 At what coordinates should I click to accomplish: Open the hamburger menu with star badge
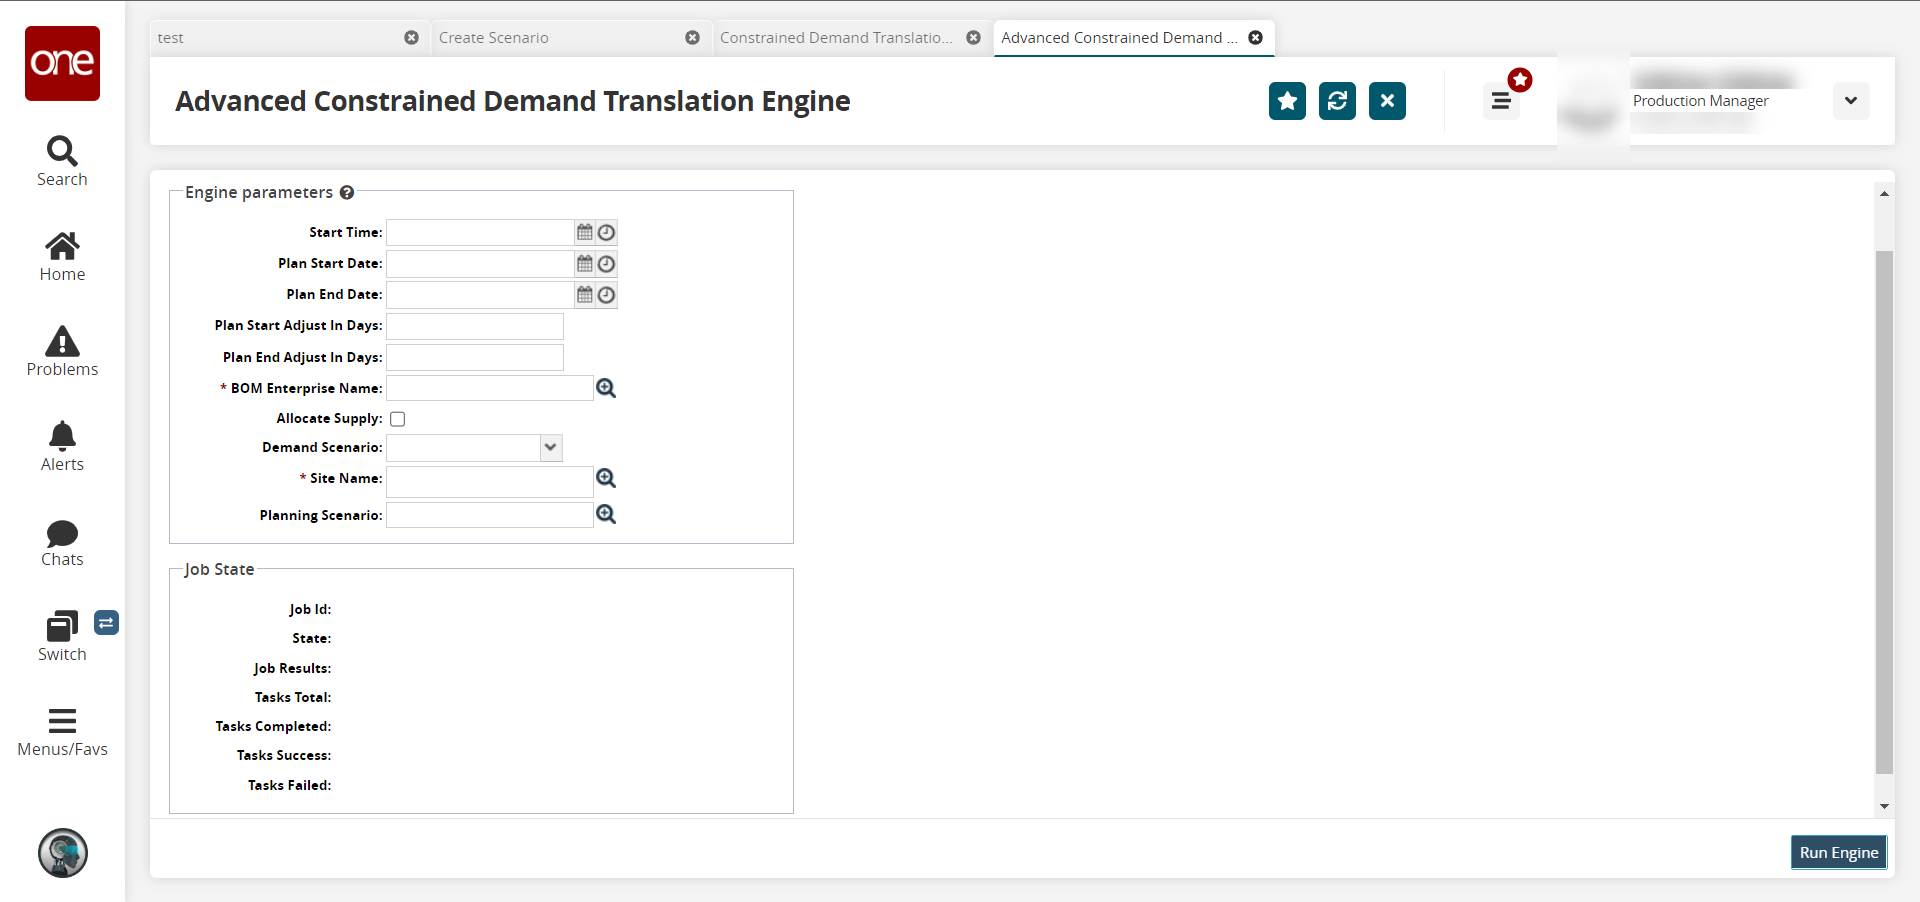pyautogui.click(x=1501, y=101)
